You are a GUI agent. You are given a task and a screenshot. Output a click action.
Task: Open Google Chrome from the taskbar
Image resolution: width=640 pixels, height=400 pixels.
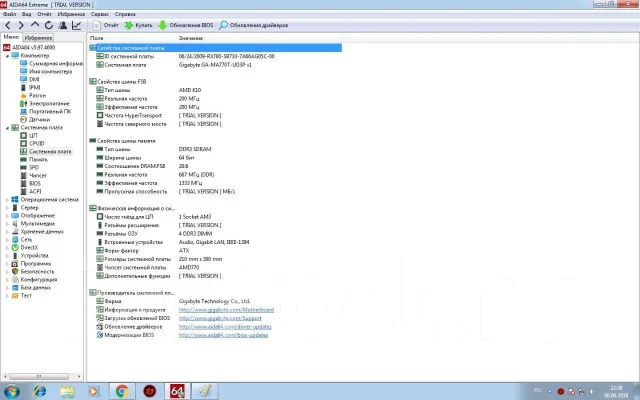tap(122, 391)
